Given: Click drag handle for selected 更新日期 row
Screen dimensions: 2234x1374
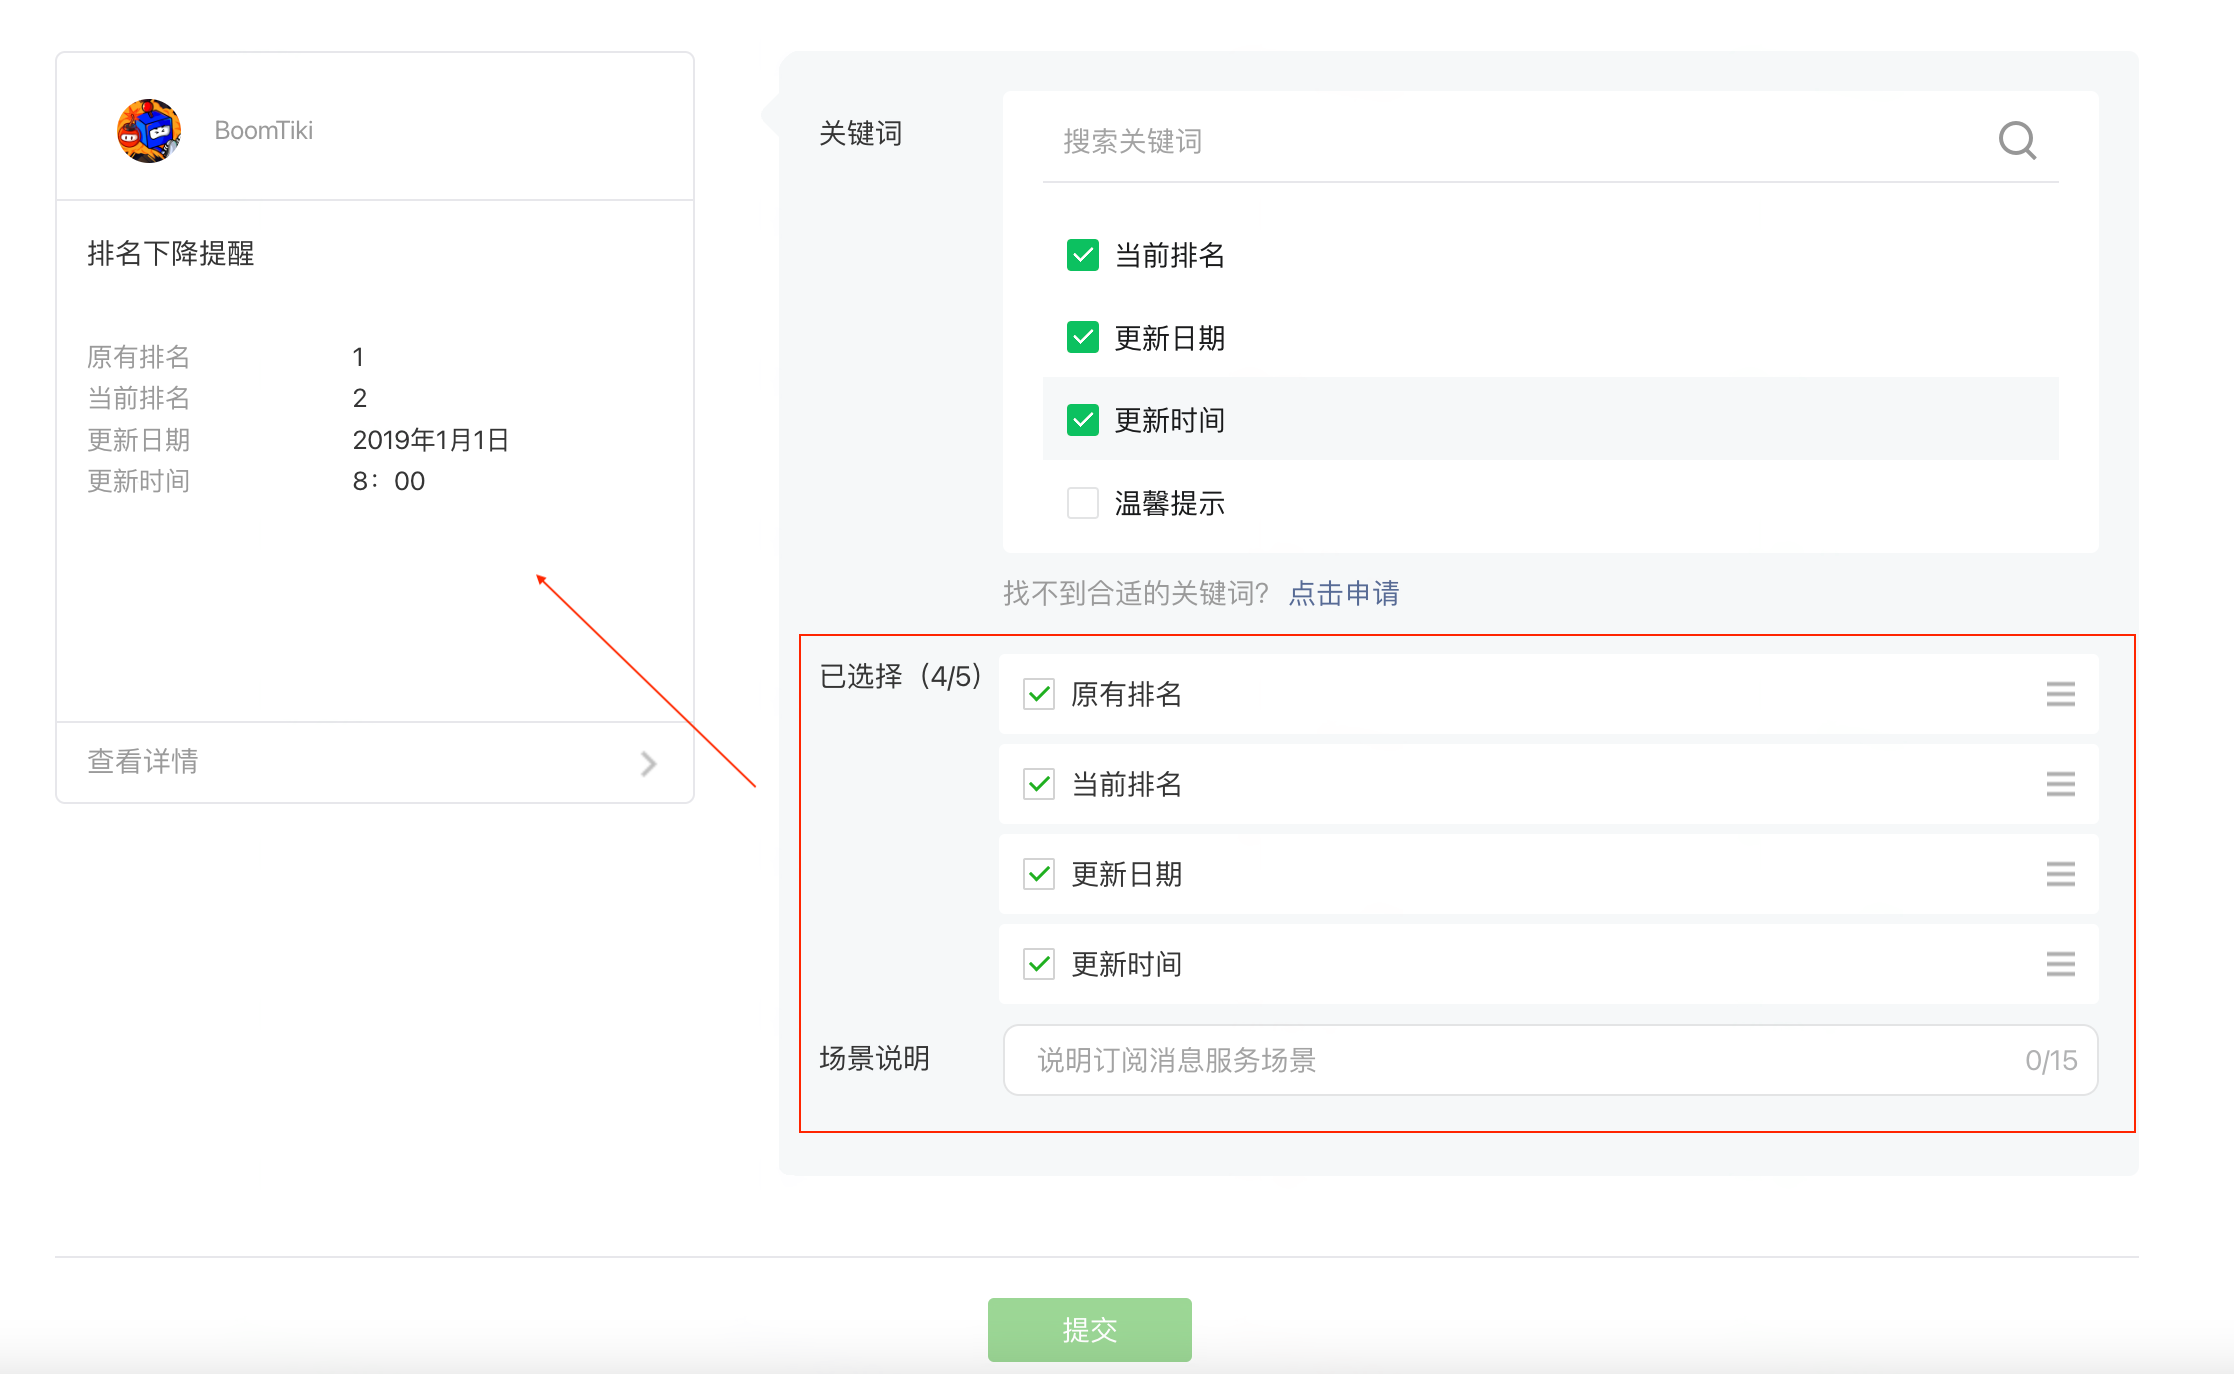Looking at the screenshot, I should (x=2060, y=874).
